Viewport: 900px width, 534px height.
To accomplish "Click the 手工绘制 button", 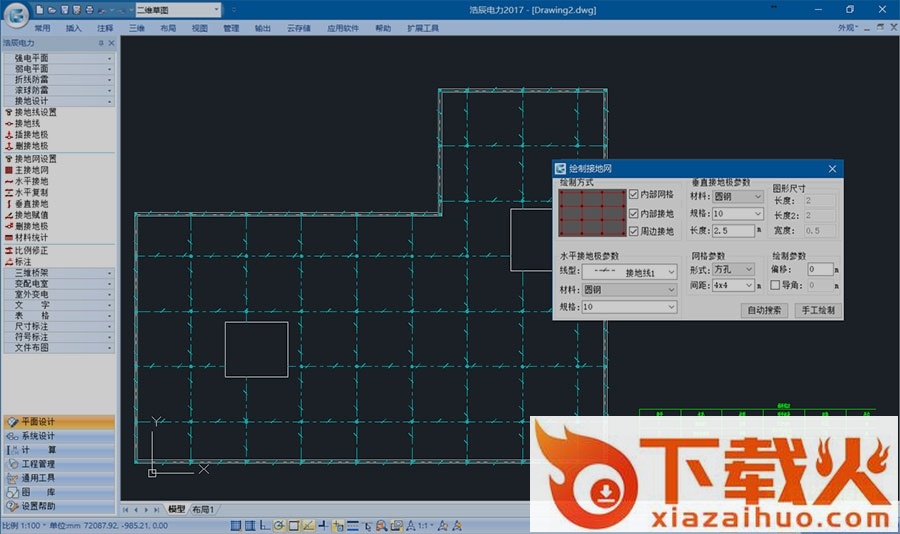I will [x=818, y=311].
